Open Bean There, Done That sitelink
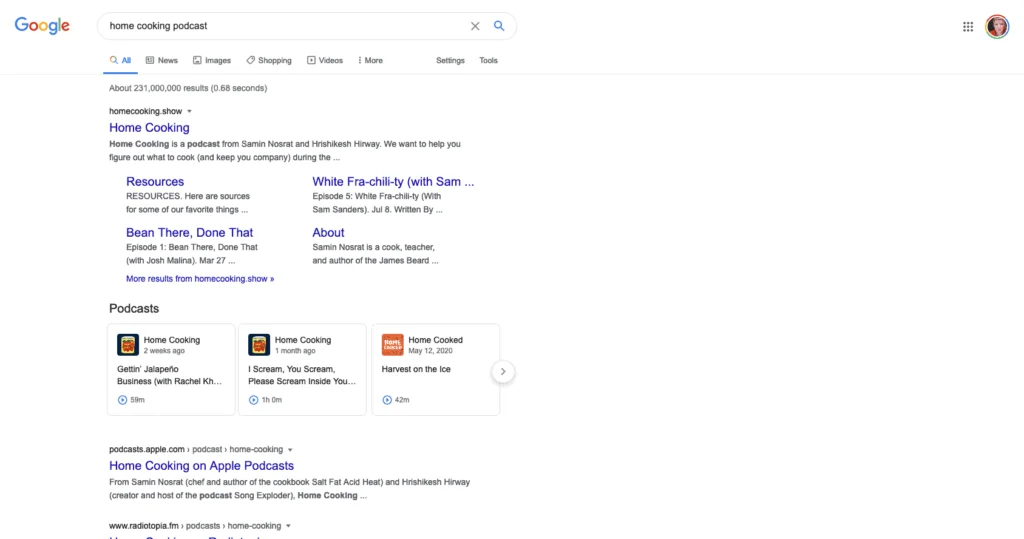This screenshot has height=539, width=1024. coord(189,233)
